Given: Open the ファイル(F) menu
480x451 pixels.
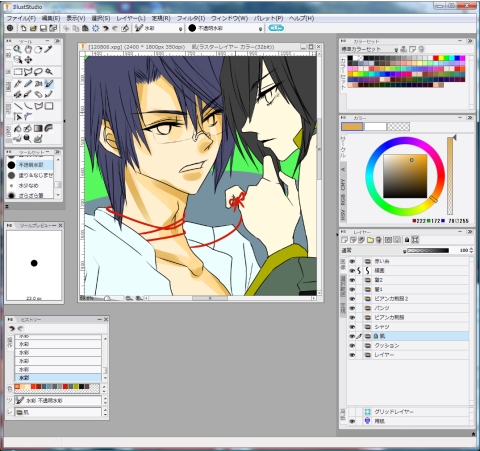Looking at the screenshot, I should click(x=22, y=18).
